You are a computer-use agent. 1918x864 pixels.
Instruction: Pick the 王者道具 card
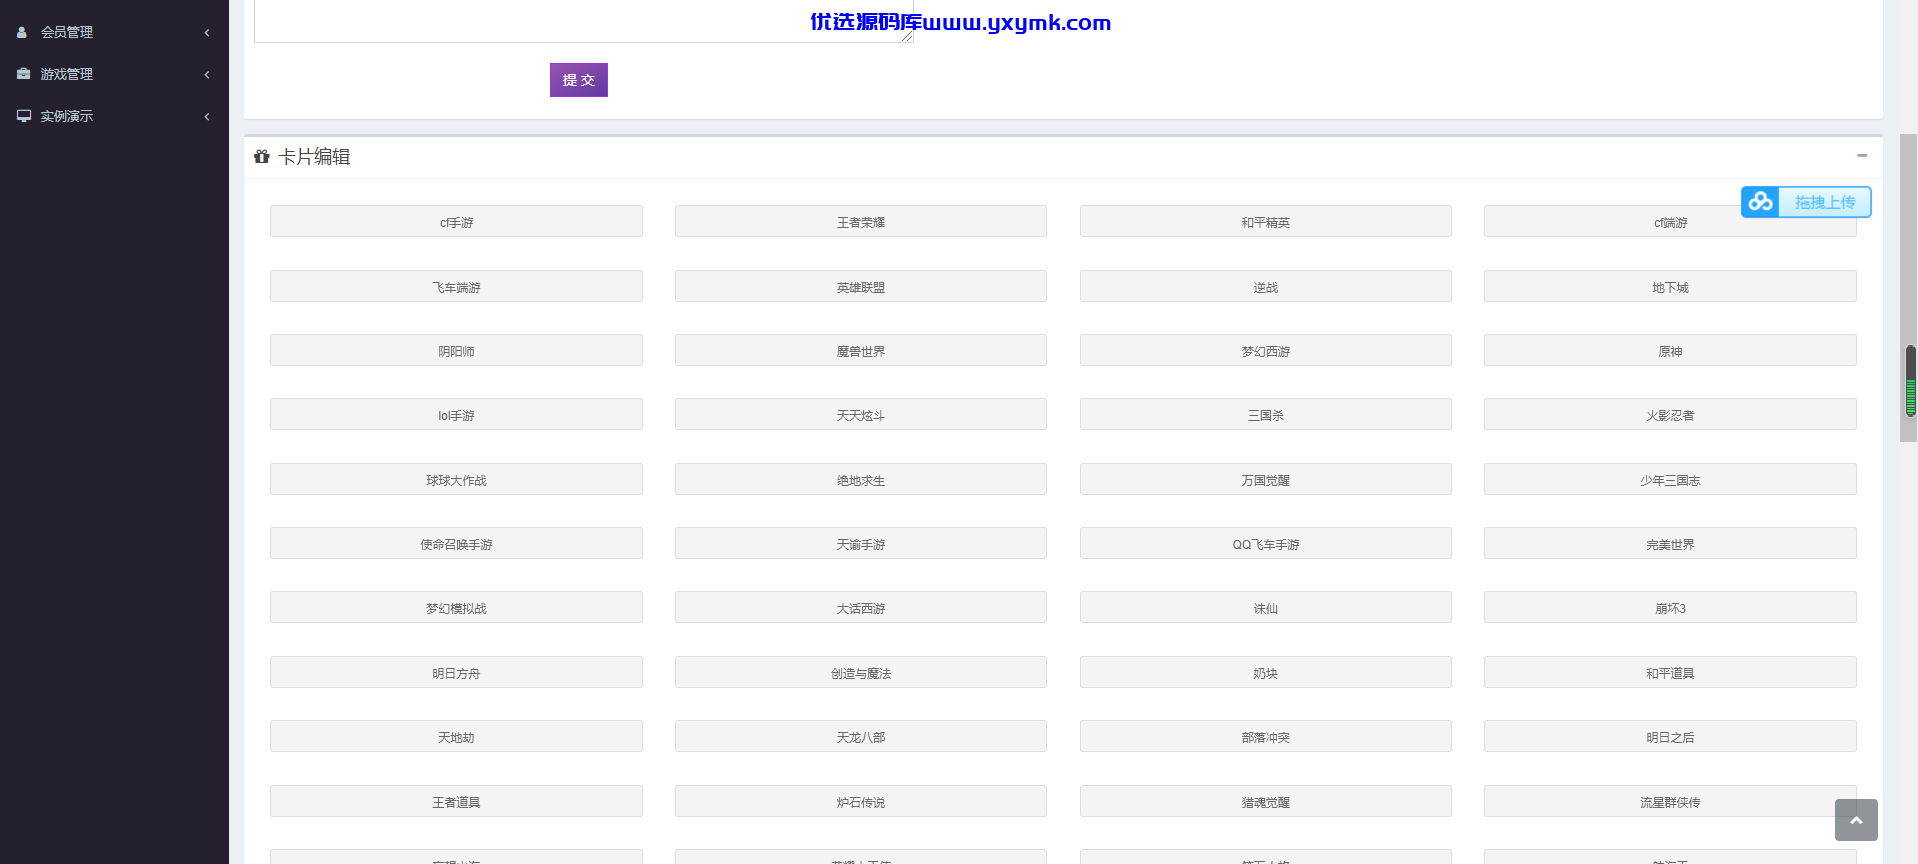456,802
